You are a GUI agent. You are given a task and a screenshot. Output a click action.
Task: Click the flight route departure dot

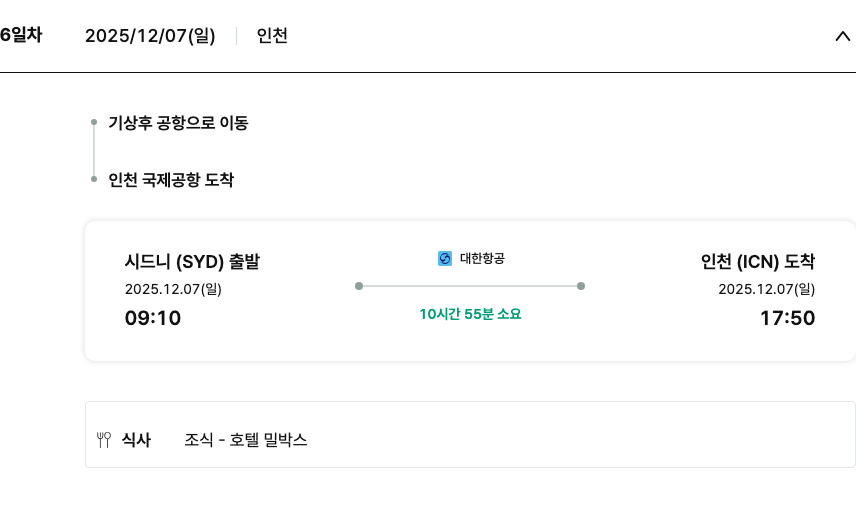(359, 286)
